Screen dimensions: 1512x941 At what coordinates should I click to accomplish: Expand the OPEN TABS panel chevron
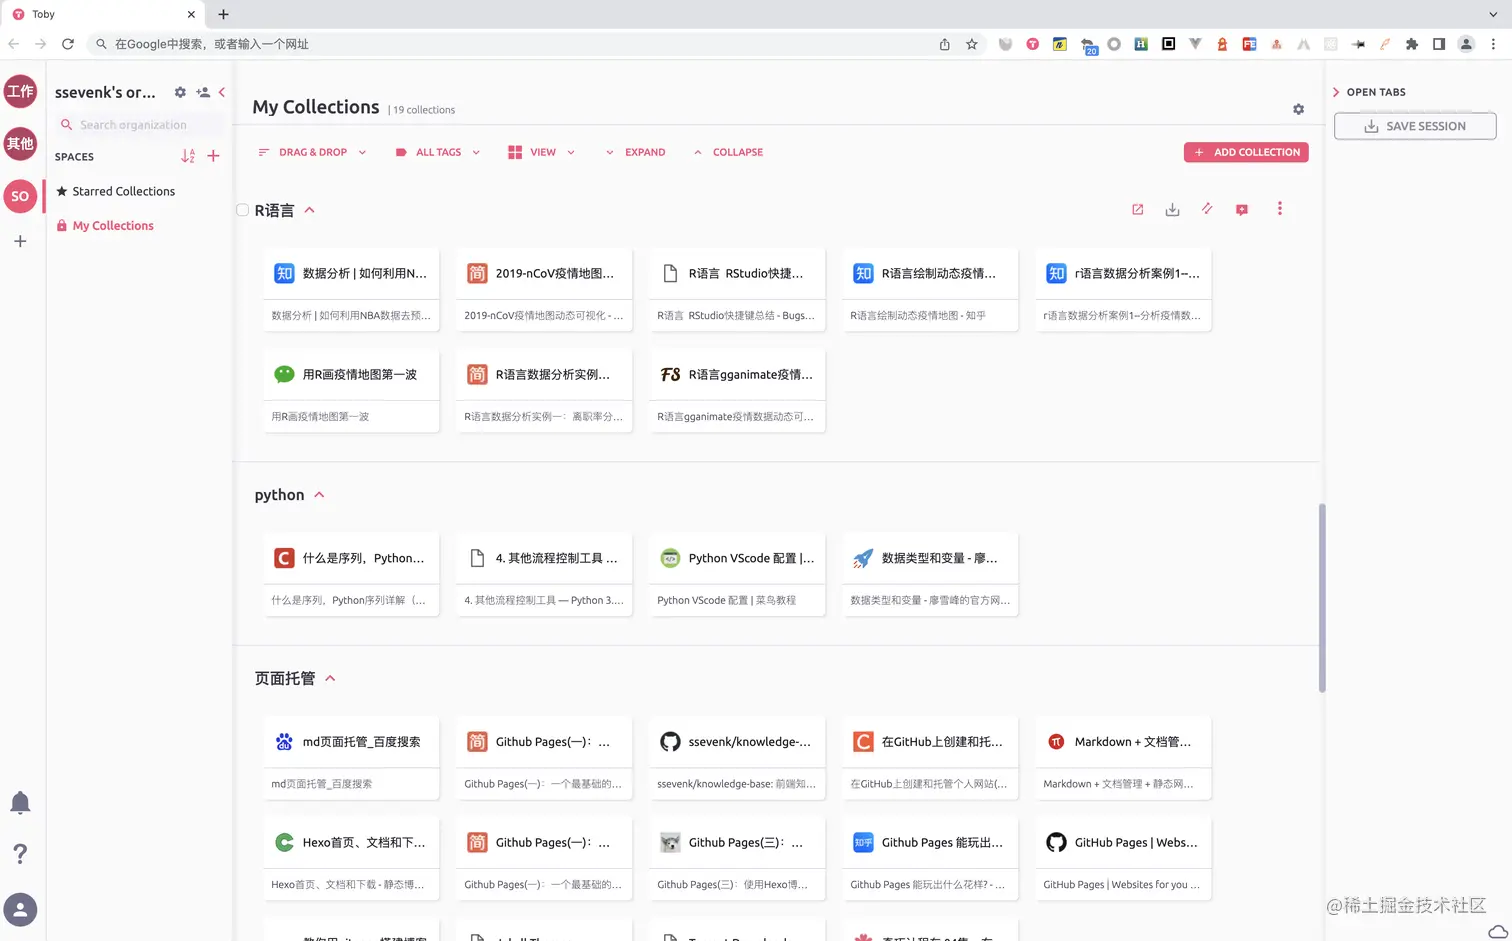pyautogui.click(x=1336, y=92)
